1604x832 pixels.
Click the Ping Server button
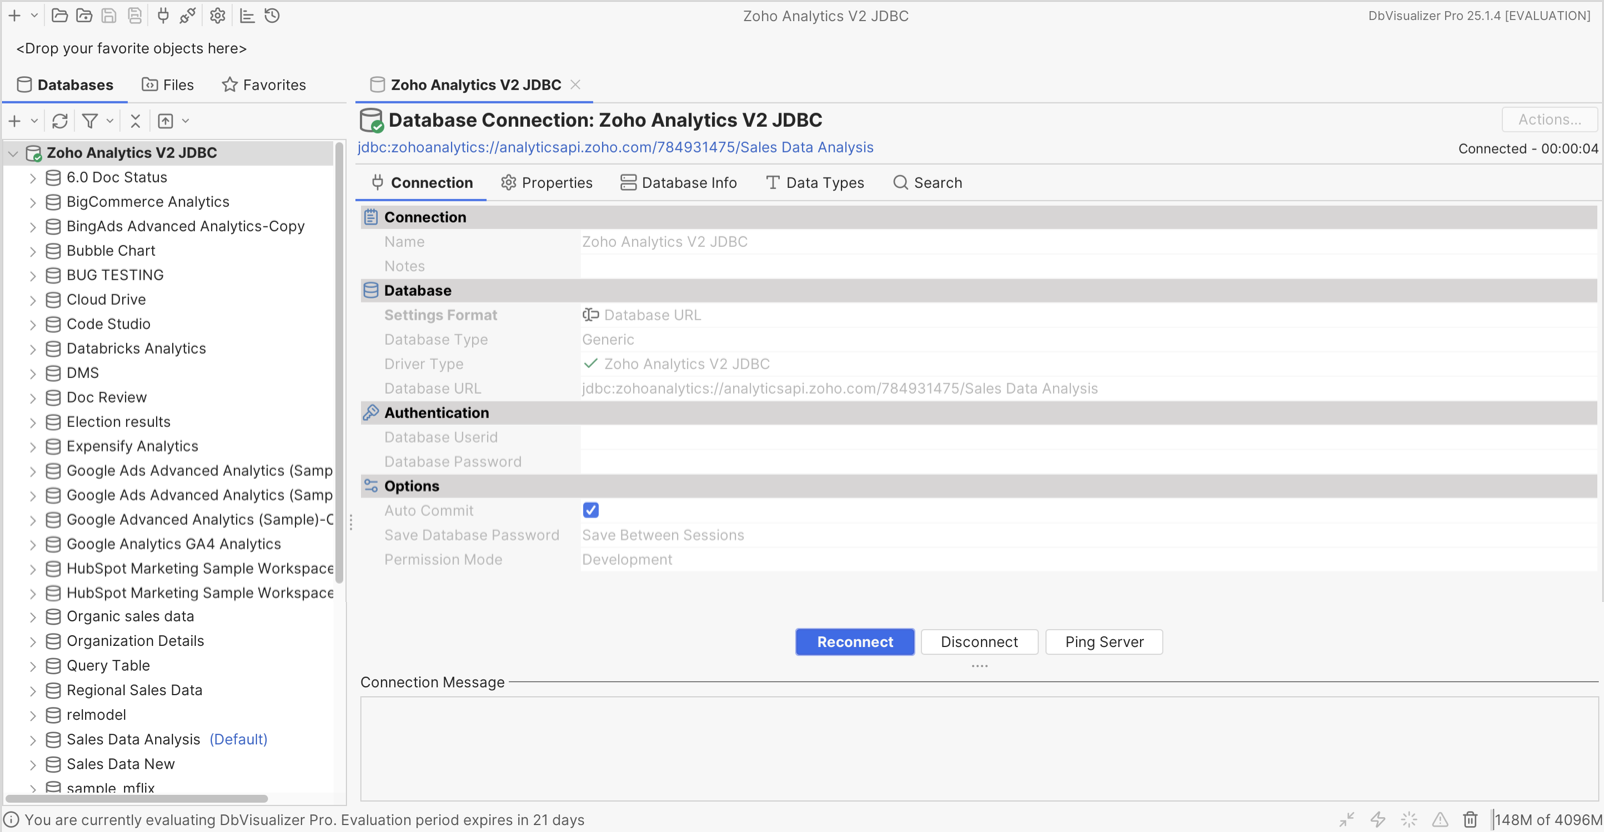coord(1104,642)
